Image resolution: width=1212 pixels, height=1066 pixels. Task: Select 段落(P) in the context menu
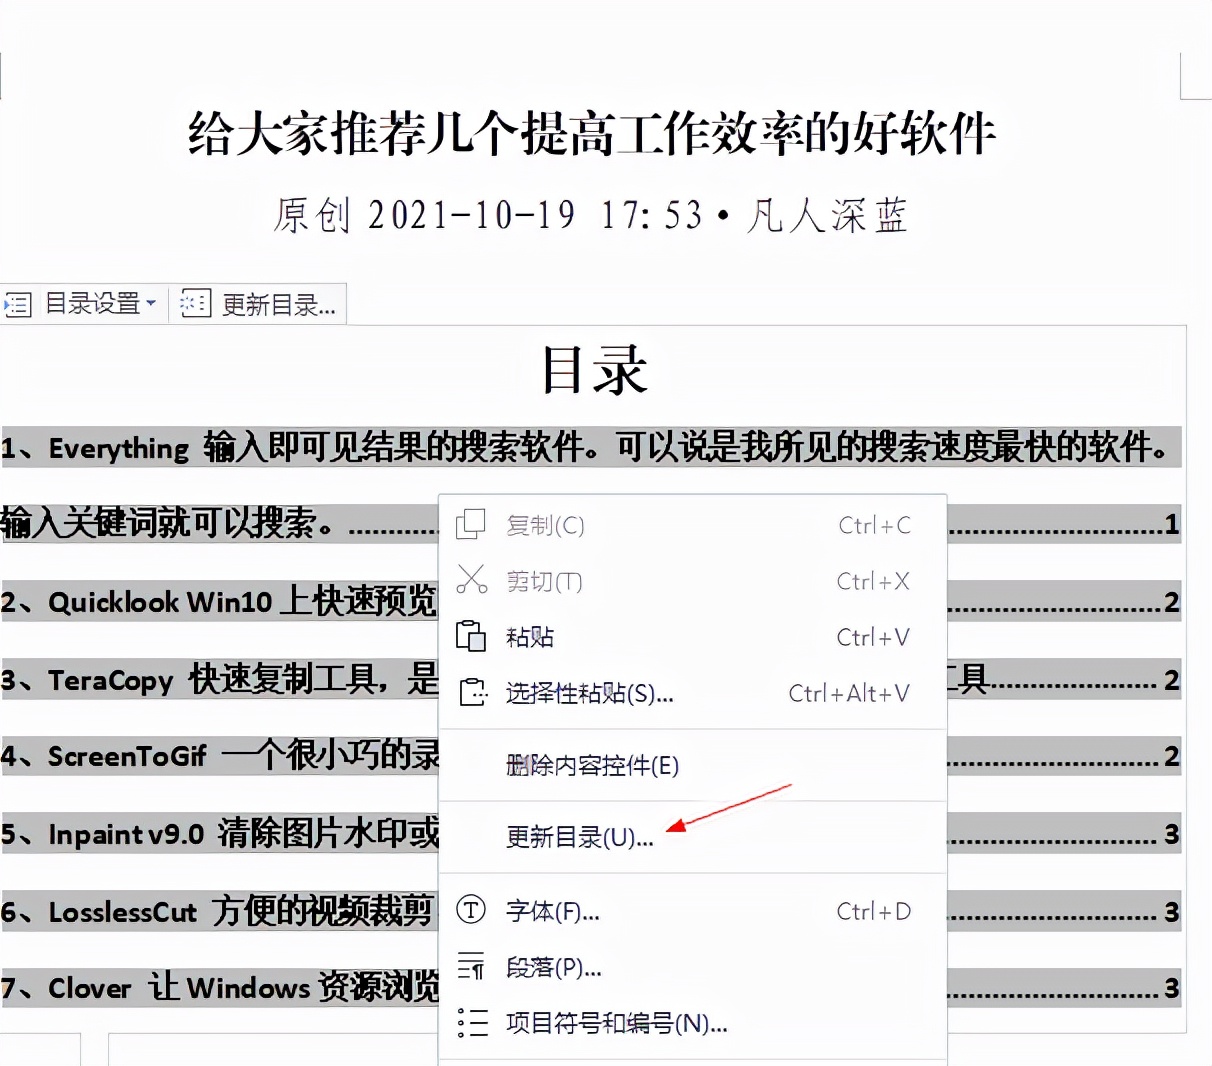(x=551, y=967)
